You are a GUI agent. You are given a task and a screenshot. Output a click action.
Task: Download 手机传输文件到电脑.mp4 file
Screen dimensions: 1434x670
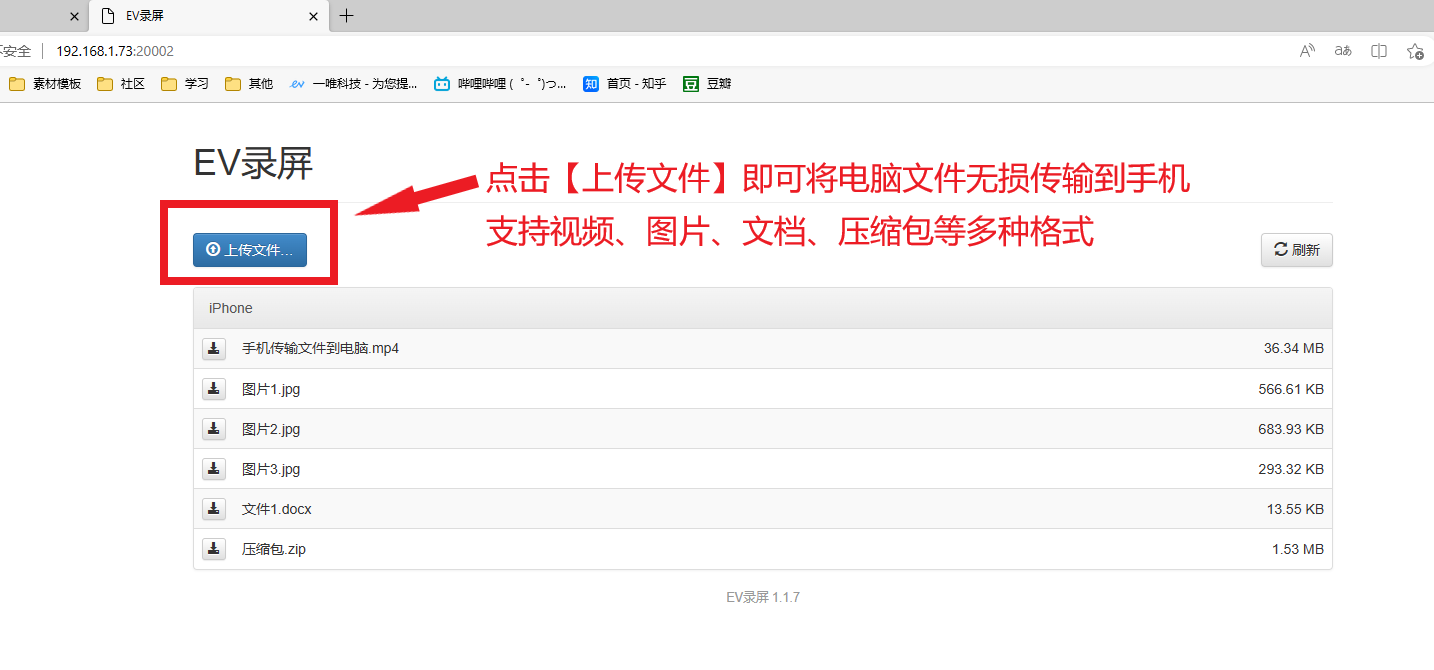pos(213,348)
